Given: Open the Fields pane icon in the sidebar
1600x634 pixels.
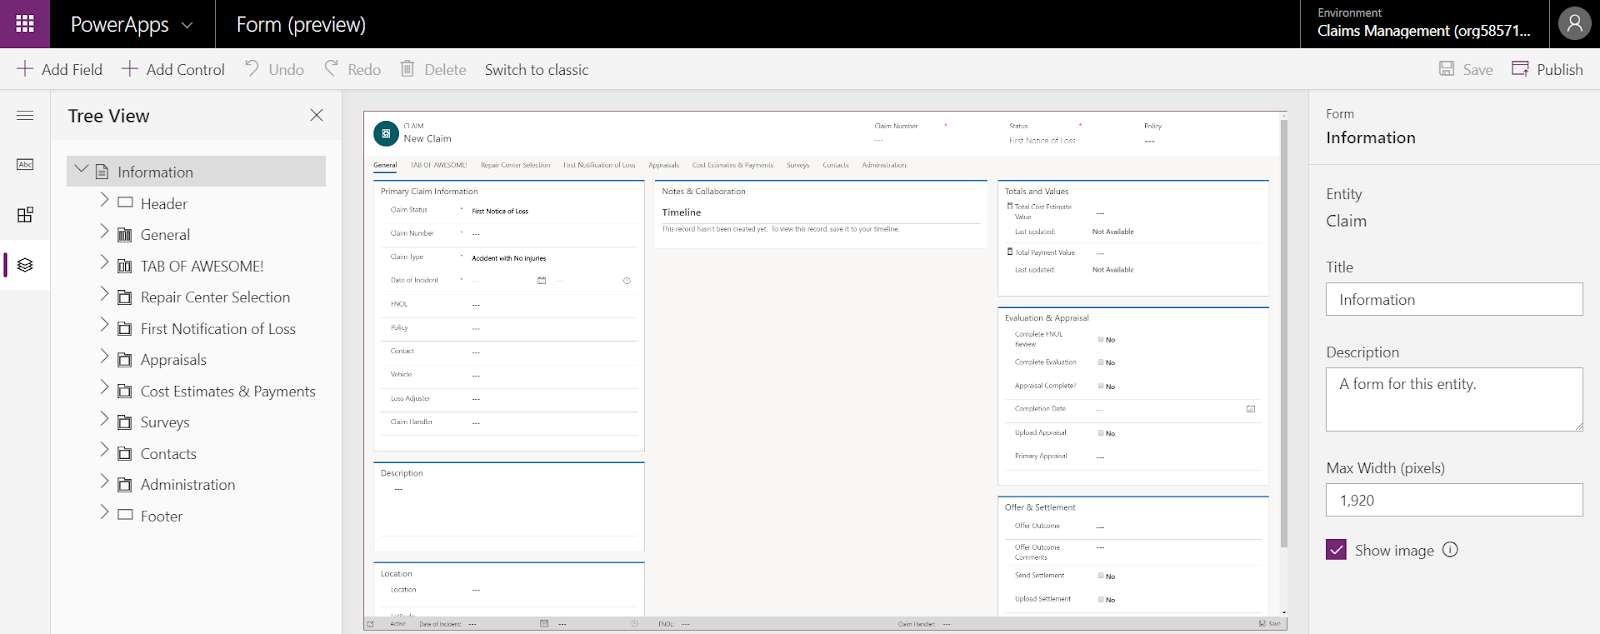Looking at the screenshot, I should [25, 164].
